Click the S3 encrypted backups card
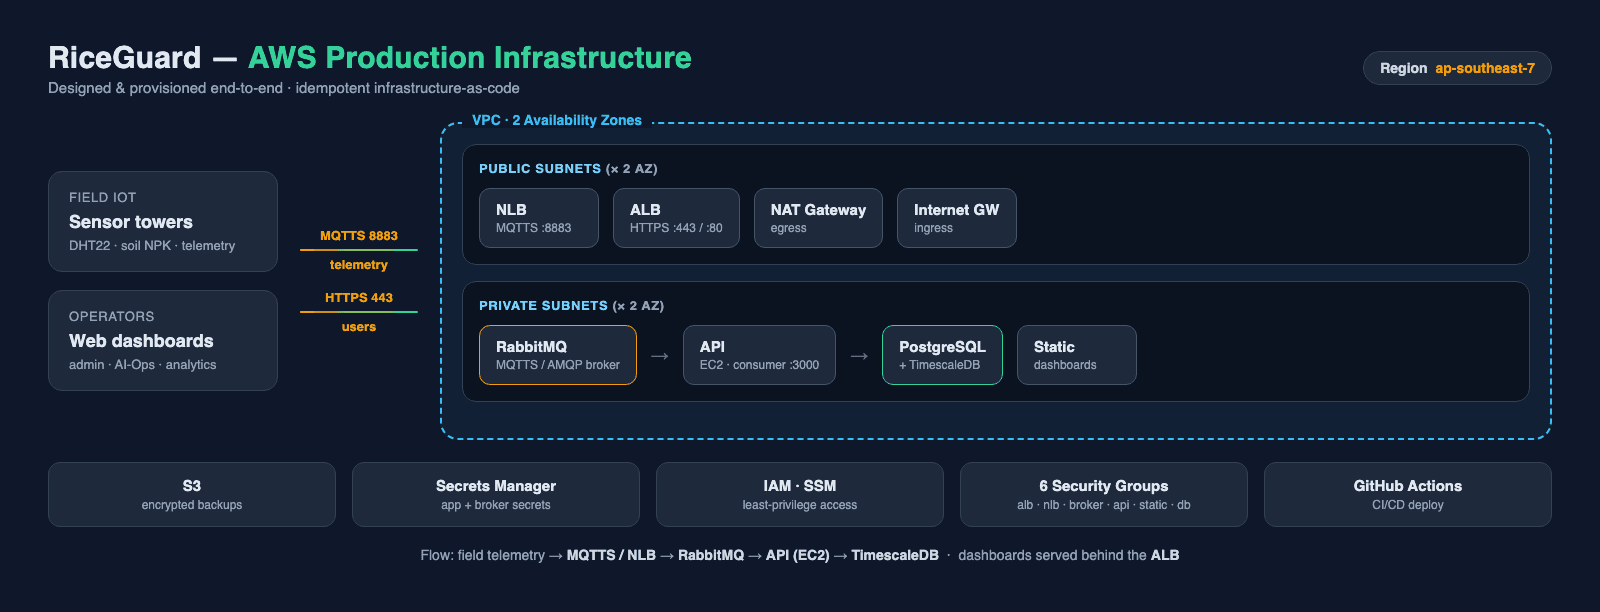The width and height of the screenshot is (1600, 612). point(192,494)
